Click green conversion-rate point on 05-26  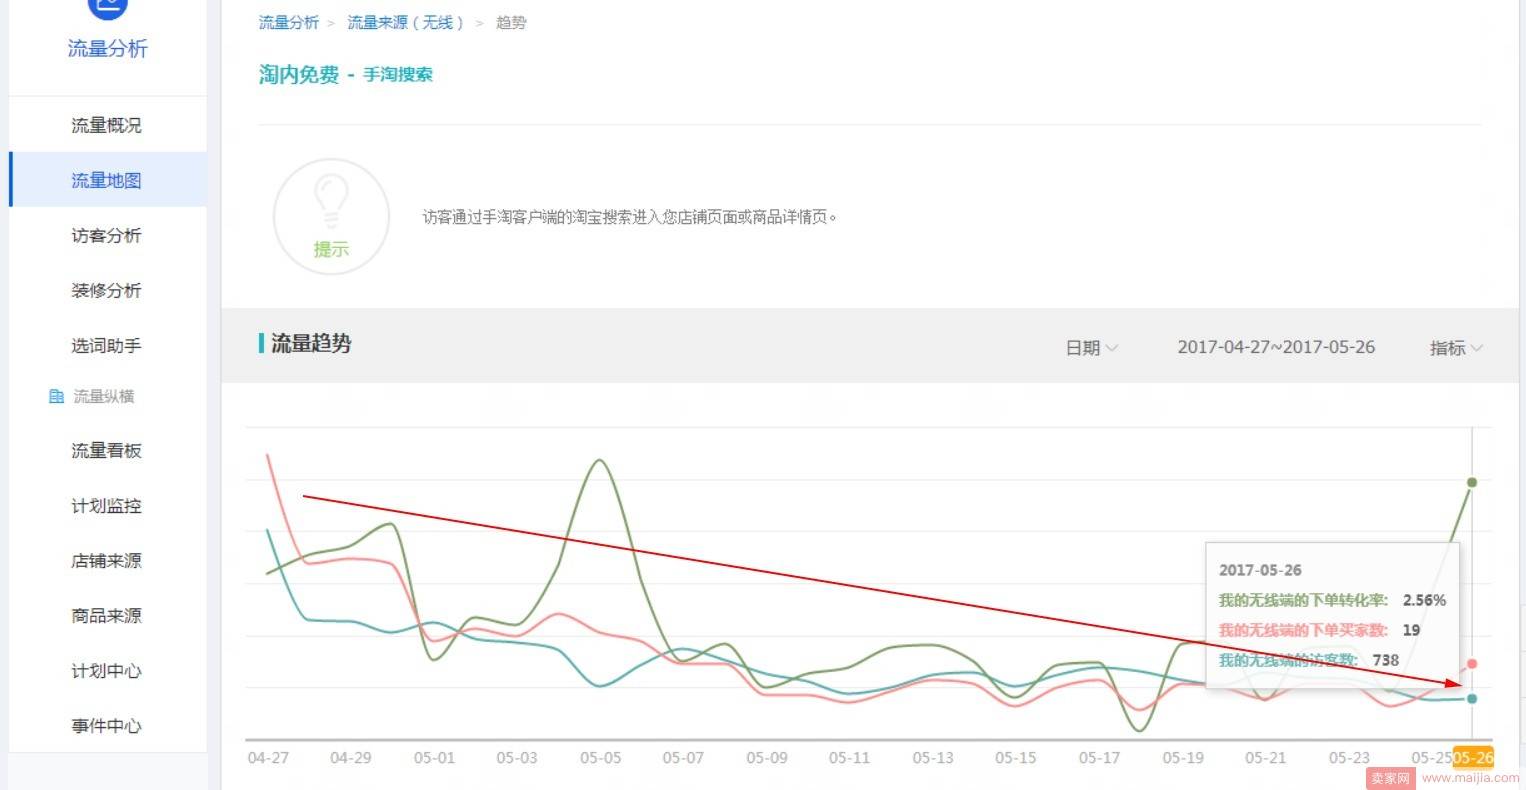[1472, 482]
